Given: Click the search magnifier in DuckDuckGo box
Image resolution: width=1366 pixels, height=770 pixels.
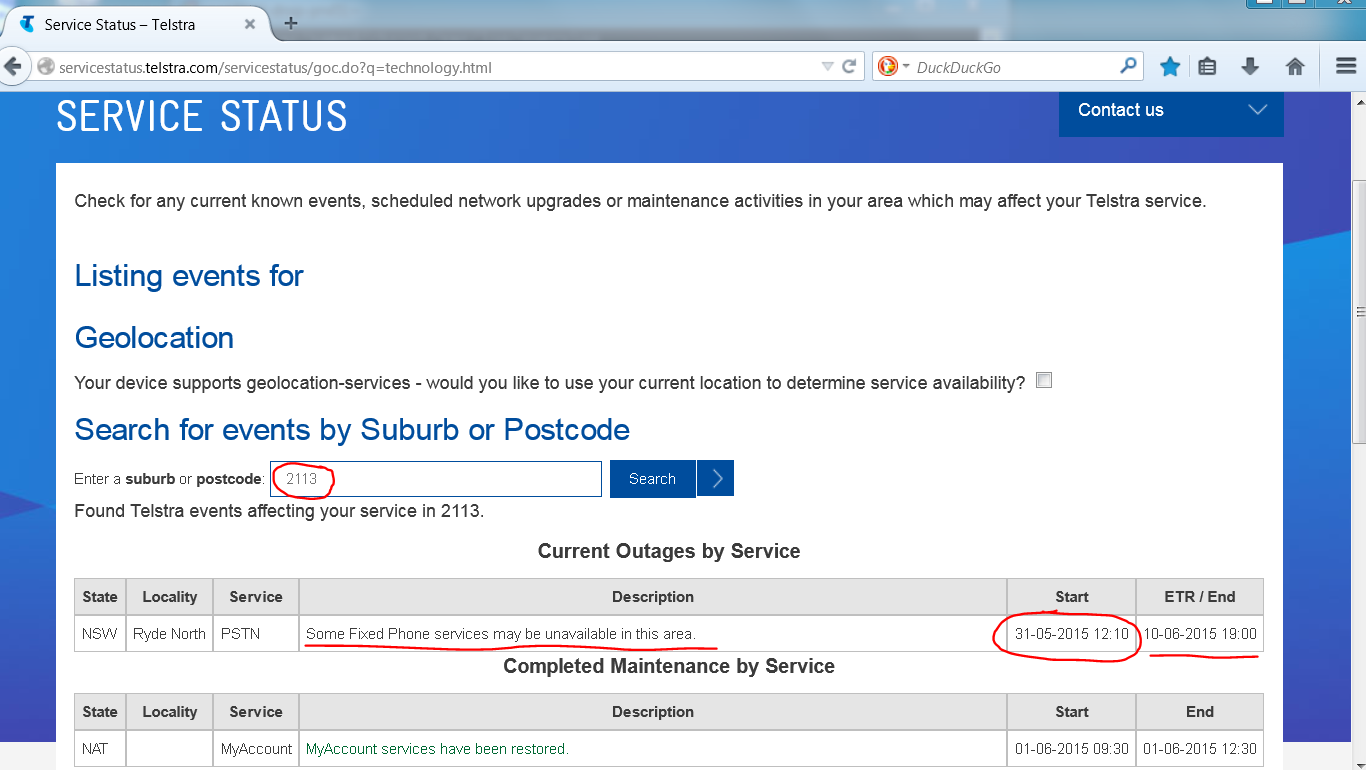Looking at the screenshot, I should pos(1128,67).
